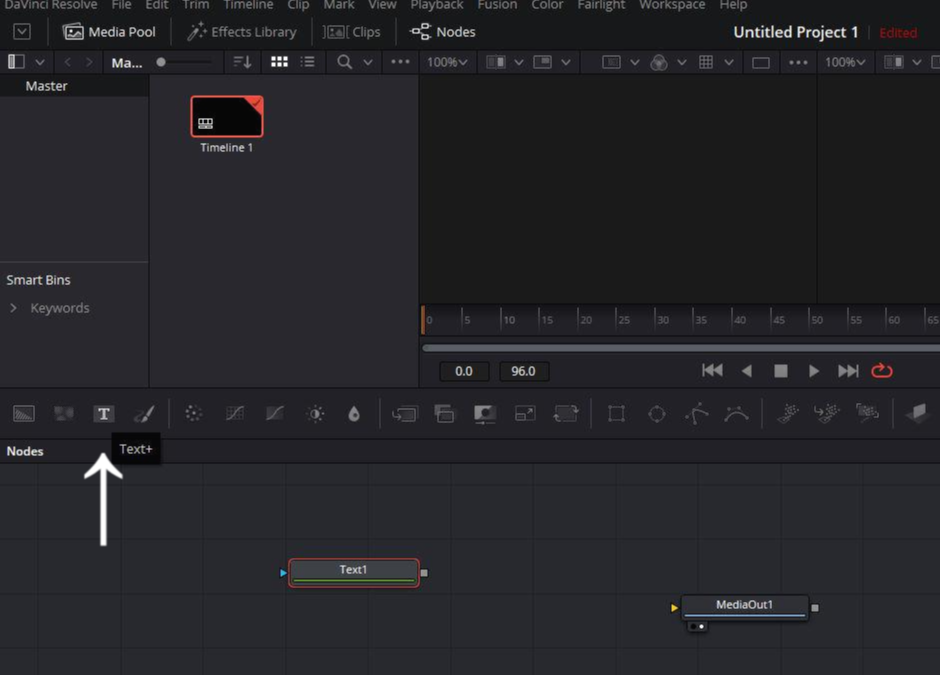
Task: Add a Resize node
Action: (525, 414)
